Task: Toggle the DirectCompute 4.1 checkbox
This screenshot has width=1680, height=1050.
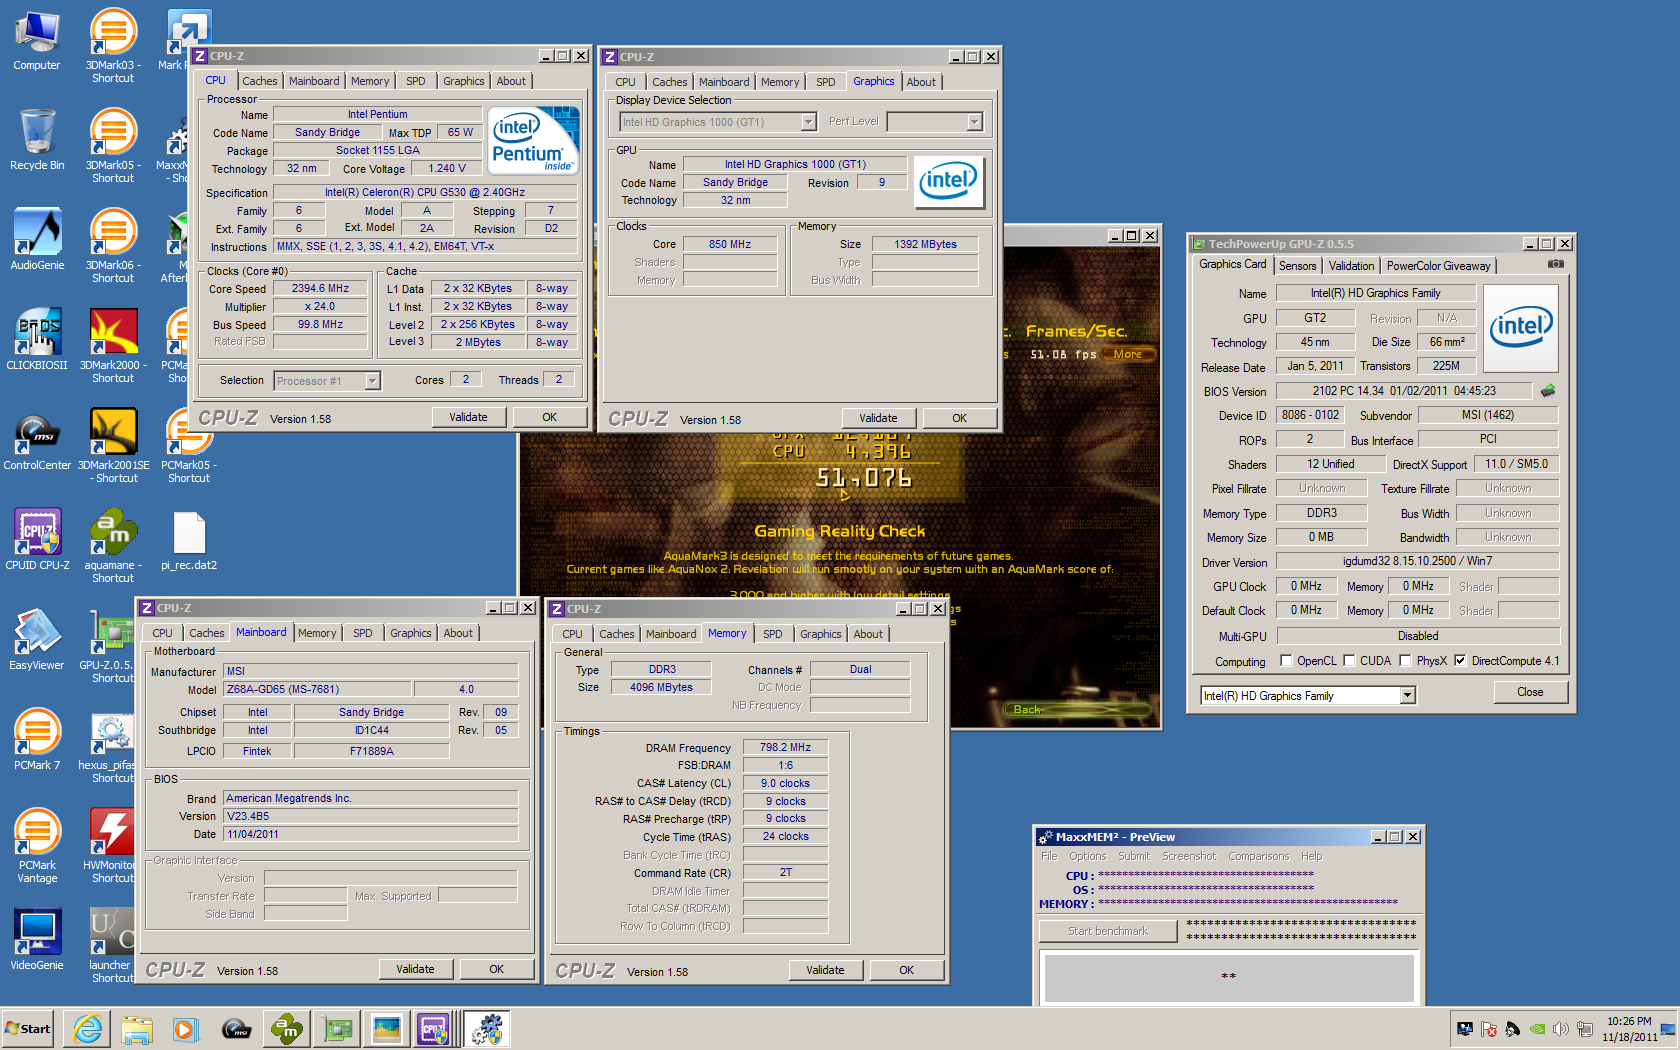Action: point(1460,660)
